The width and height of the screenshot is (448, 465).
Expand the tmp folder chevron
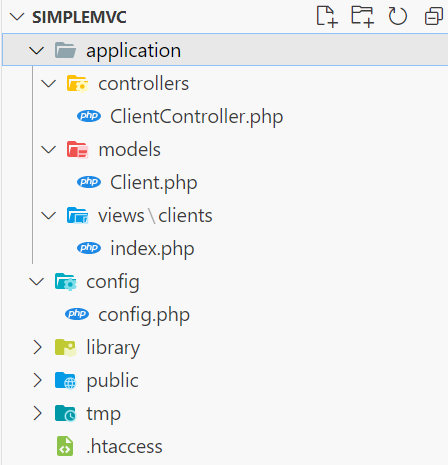[37, 413]
